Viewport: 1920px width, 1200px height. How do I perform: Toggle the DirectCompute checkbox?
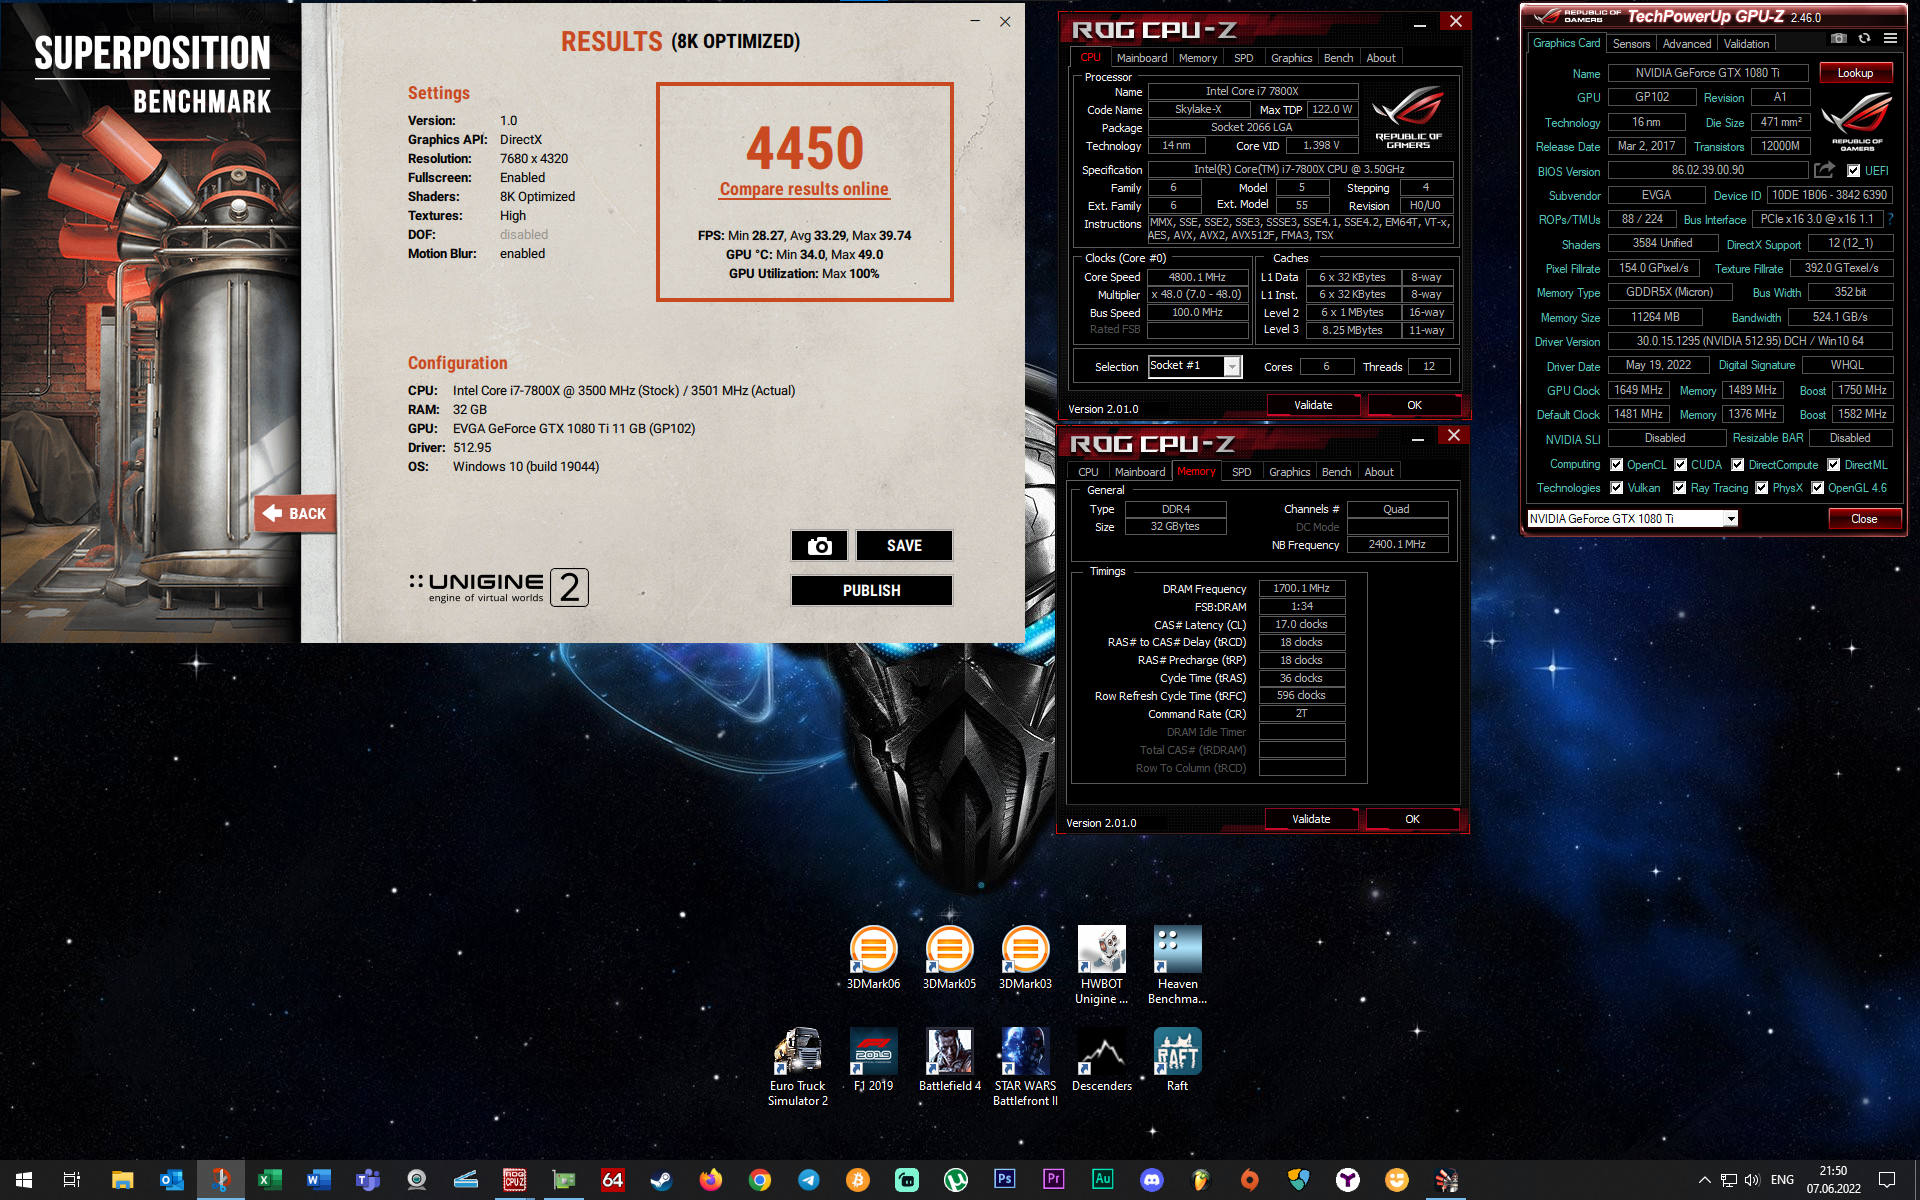1738,465
